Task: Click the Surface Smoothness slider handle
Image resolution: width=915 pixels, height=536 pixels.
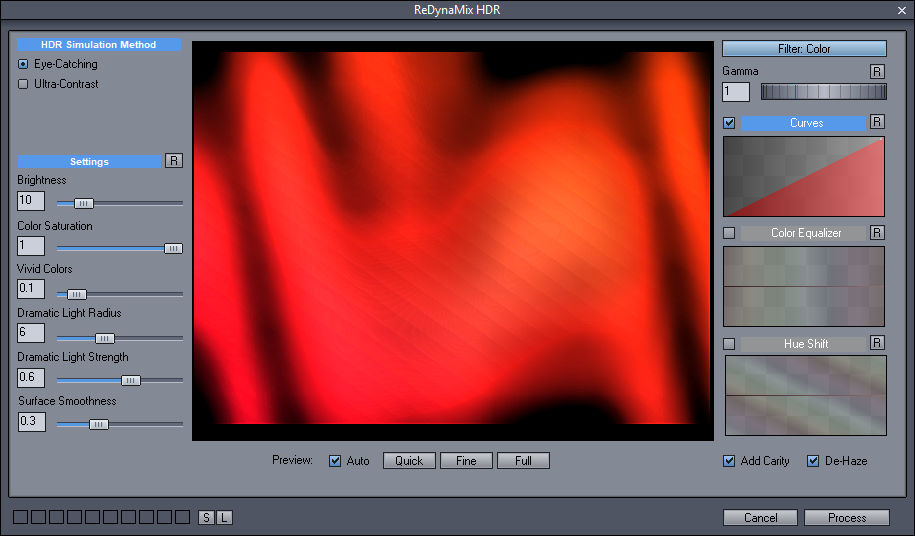Action: (99, 424)
